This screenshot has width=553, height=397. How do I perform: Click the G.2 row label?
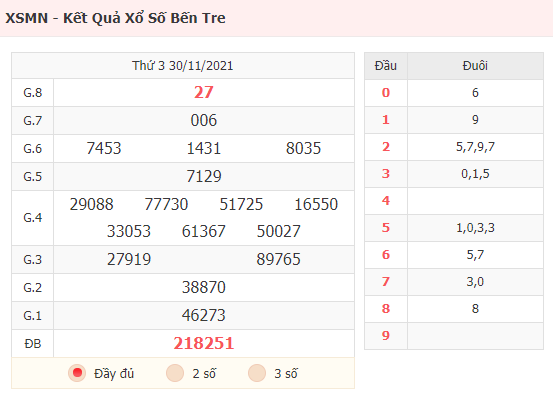click(x=33, y=287)
